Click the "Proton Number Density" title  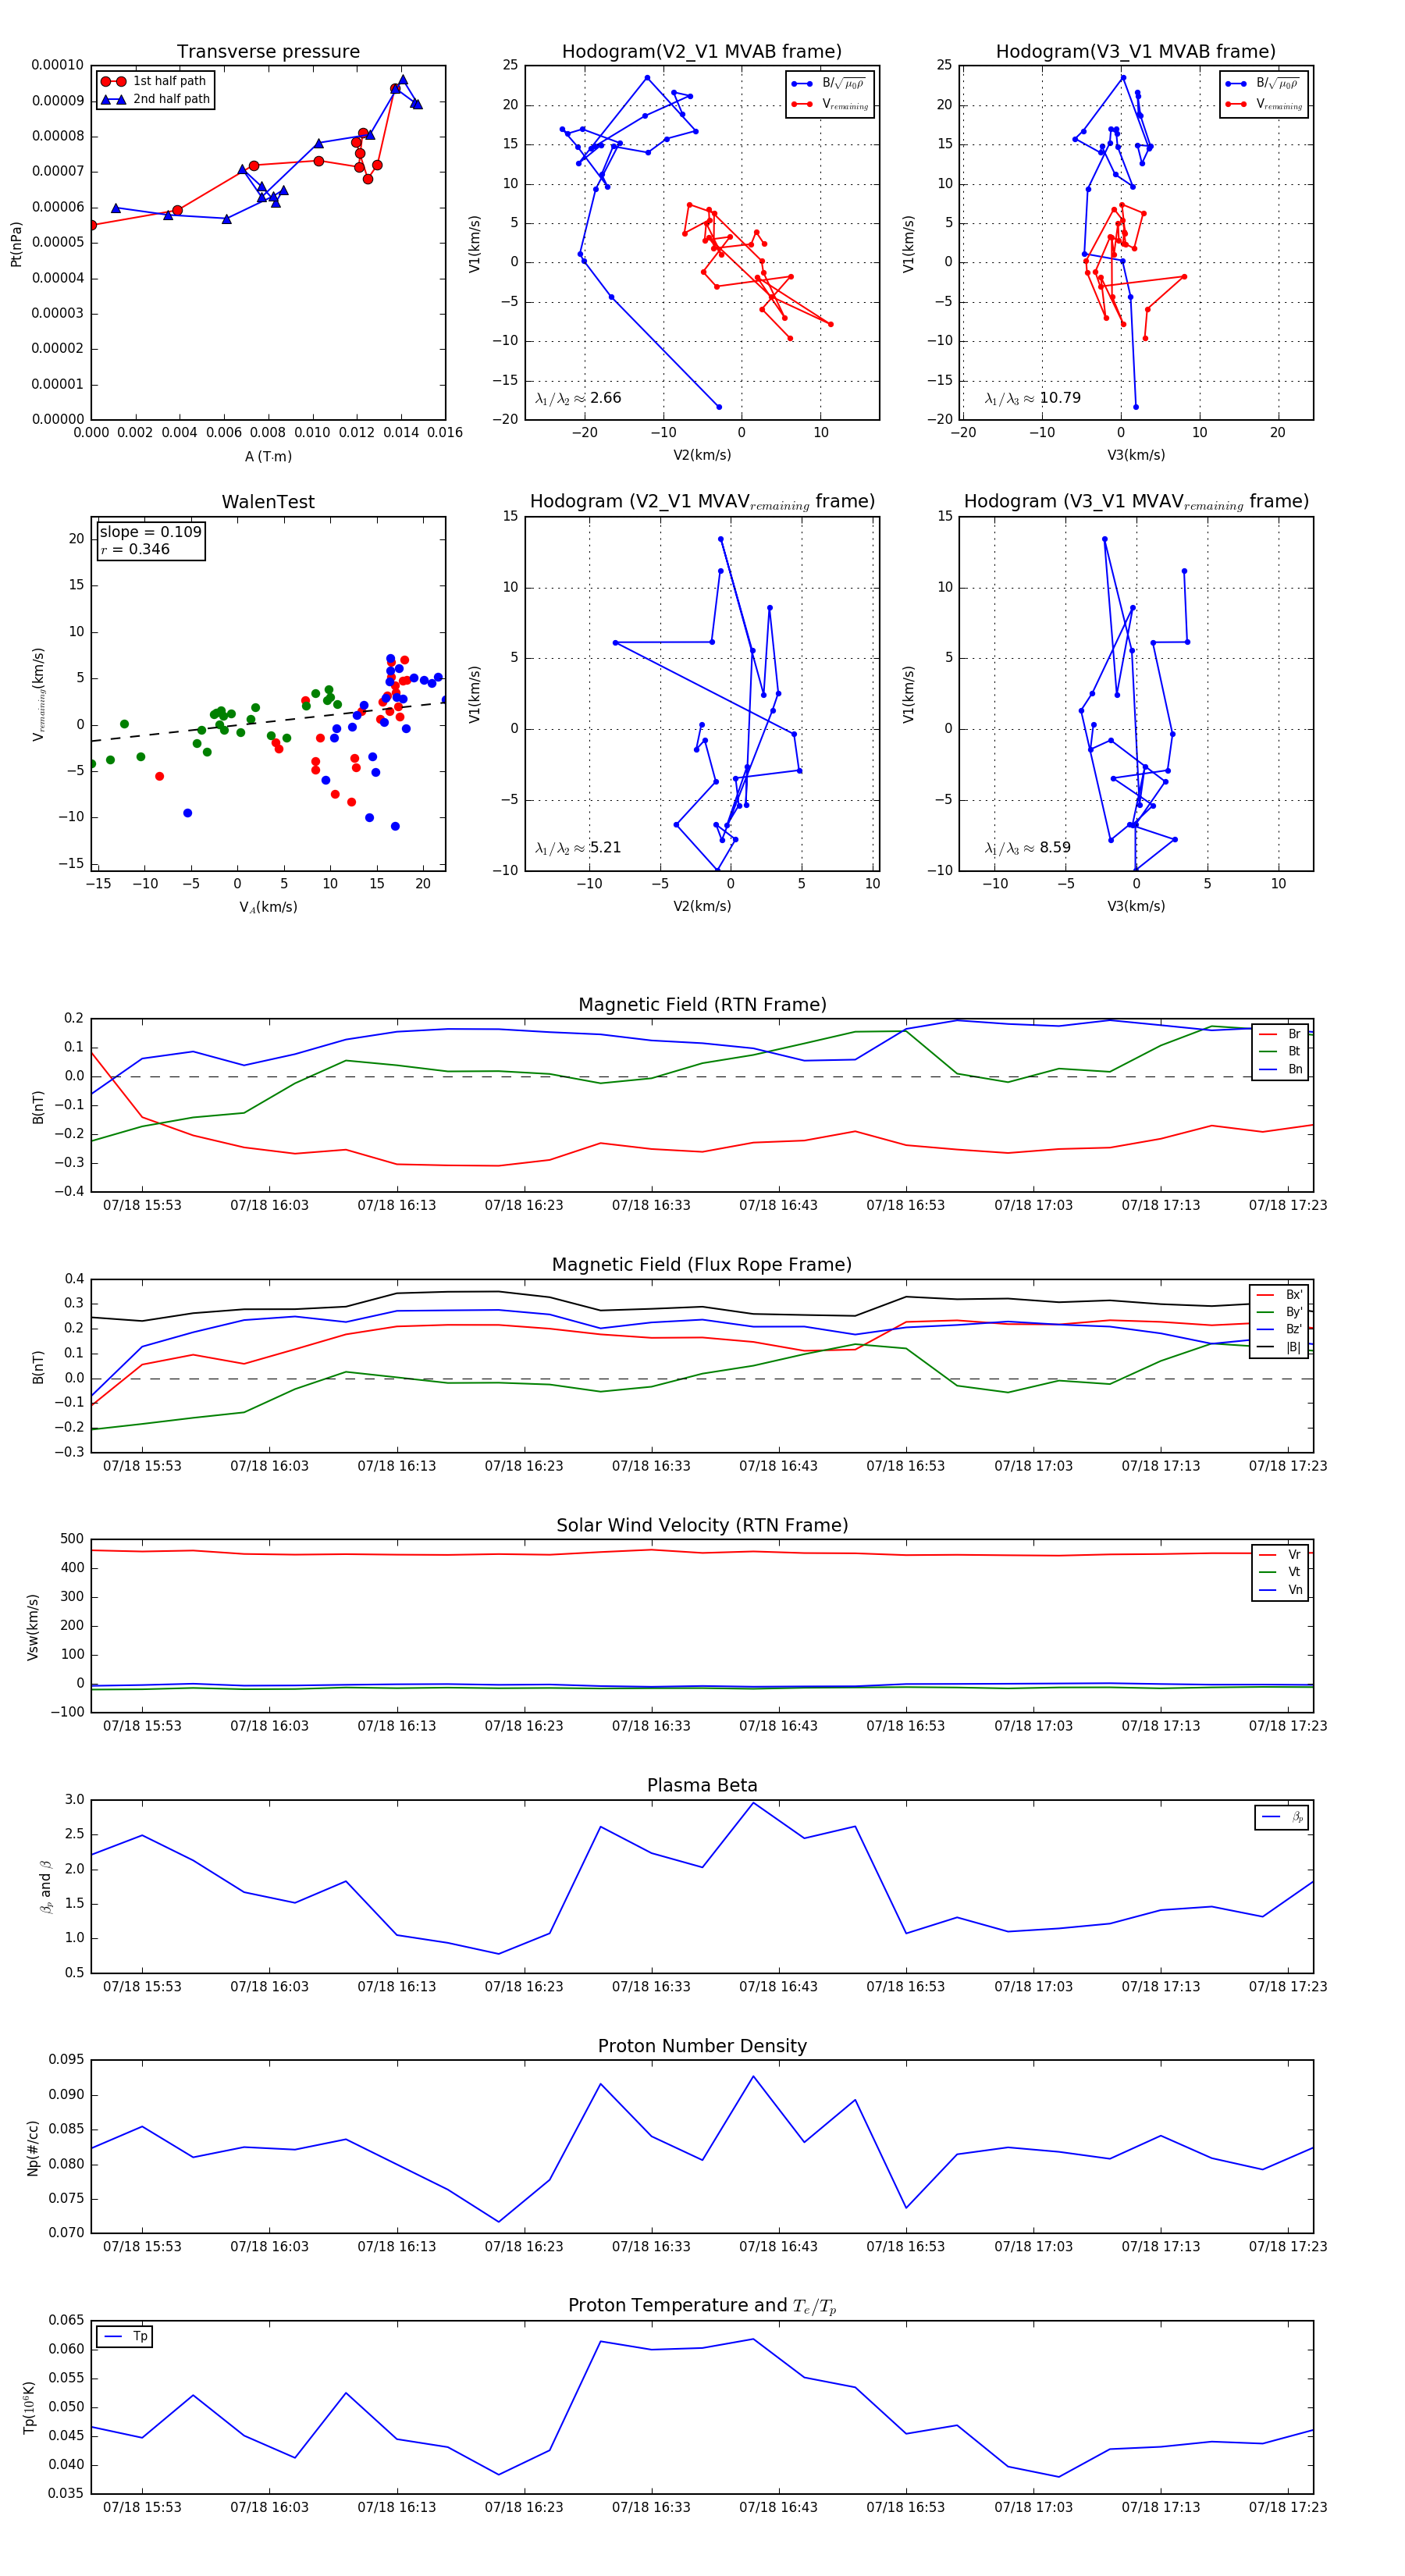(702, 2046)
